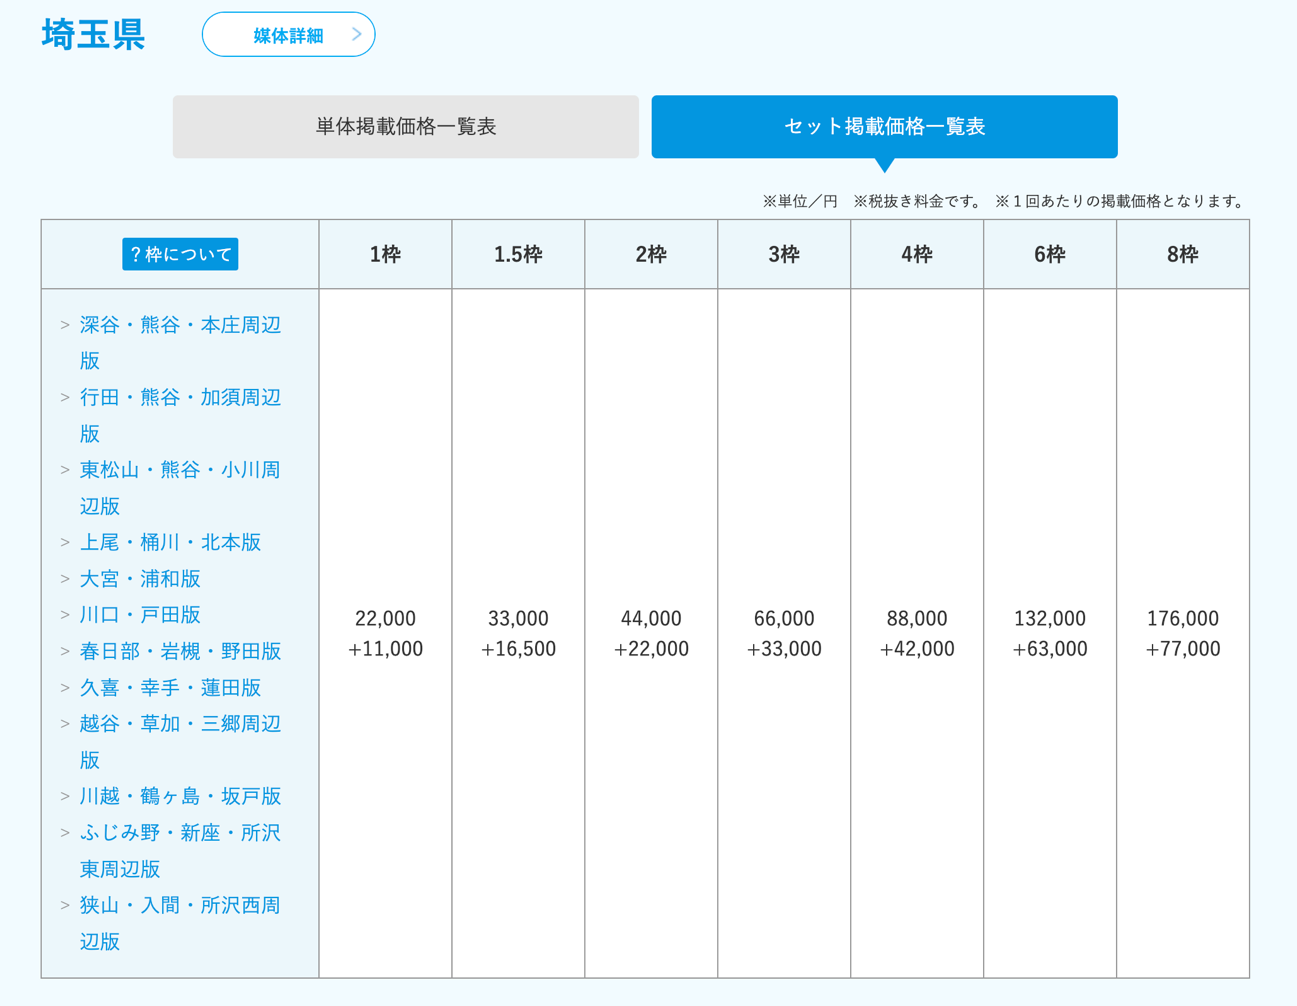
Task: Select the セット掲載価格一覧表 tab
Action: coord(884,127)
